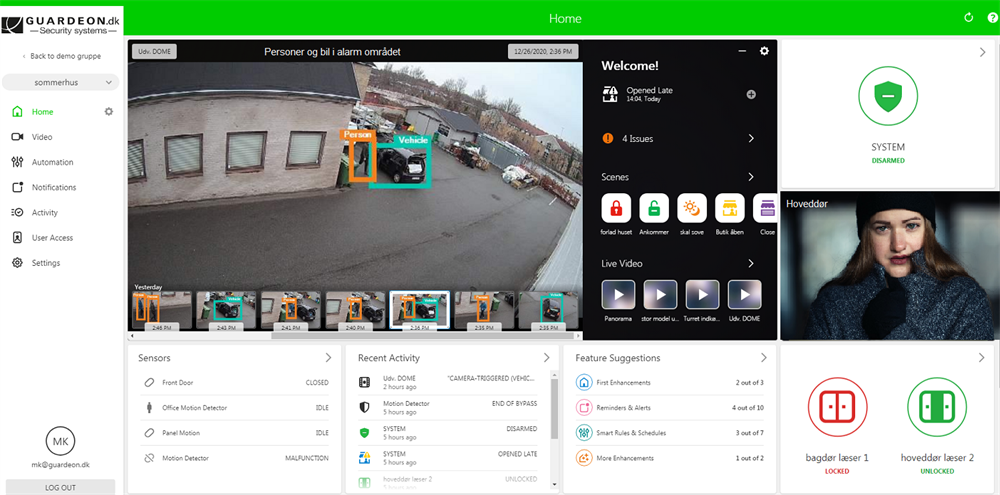Click the refresh icon in green header
This screenshot has height=495, width=1000.
[969, 18]
